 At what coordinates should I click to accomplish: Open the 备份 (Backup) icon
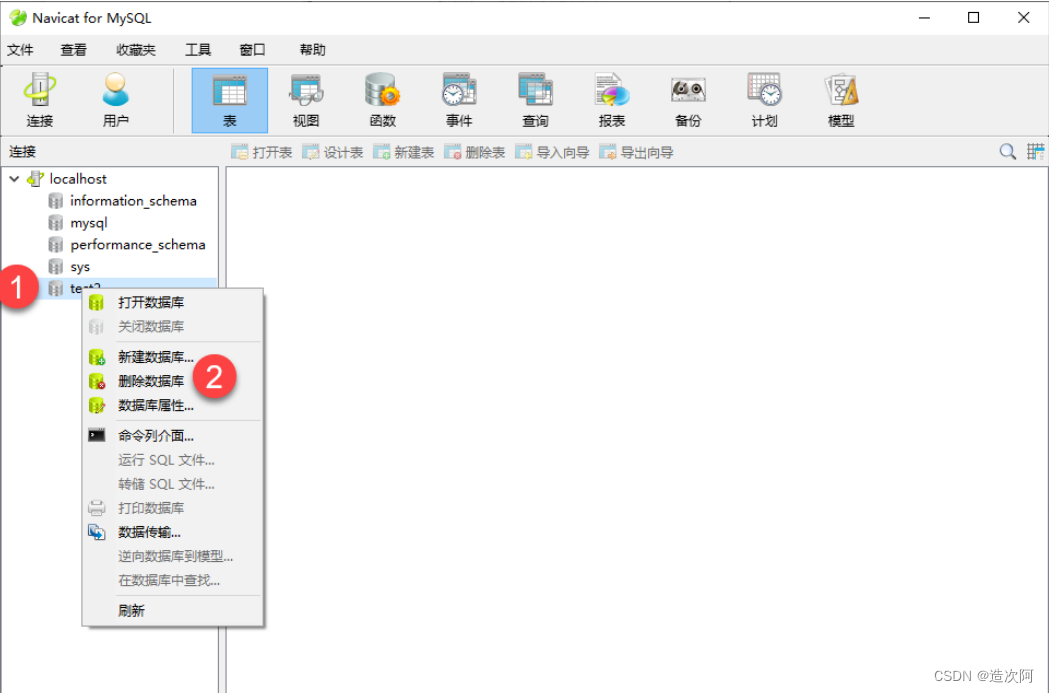click(x=687, y=100)
